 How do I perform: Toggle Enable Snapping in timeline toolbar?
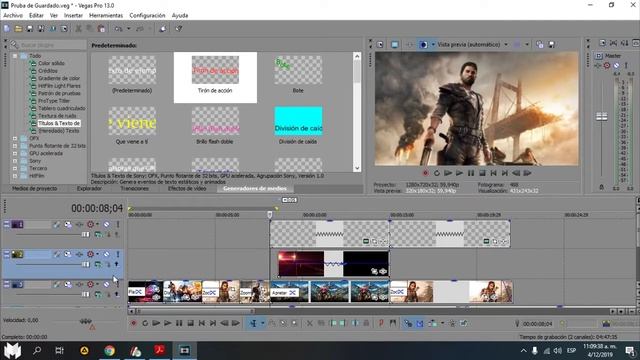click(x=407, y=323)
